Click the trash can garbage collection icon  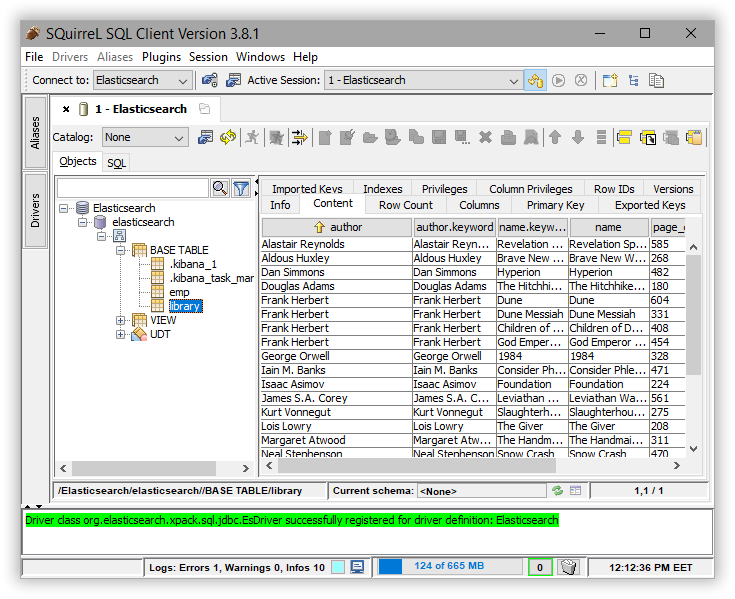tap(568, 567)
